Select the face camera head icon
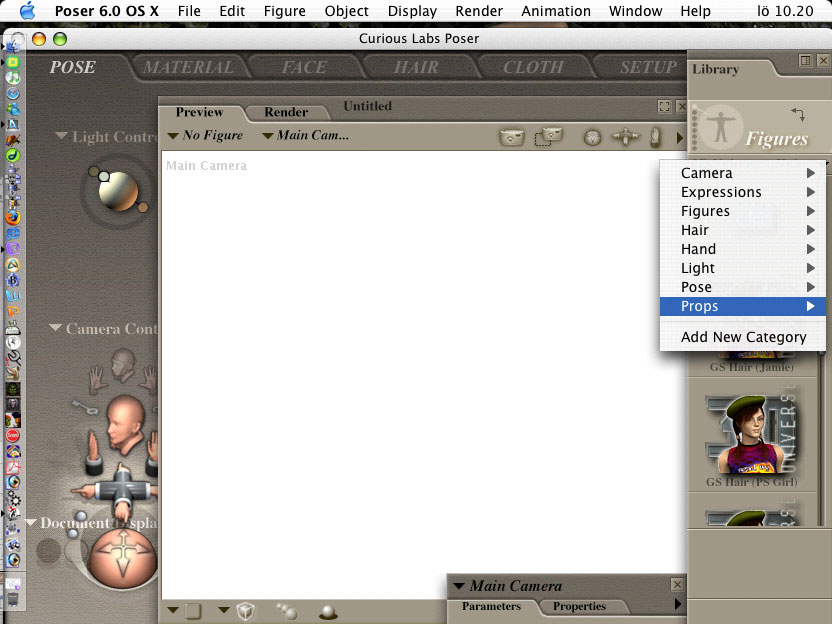 [x=126, y=424]
